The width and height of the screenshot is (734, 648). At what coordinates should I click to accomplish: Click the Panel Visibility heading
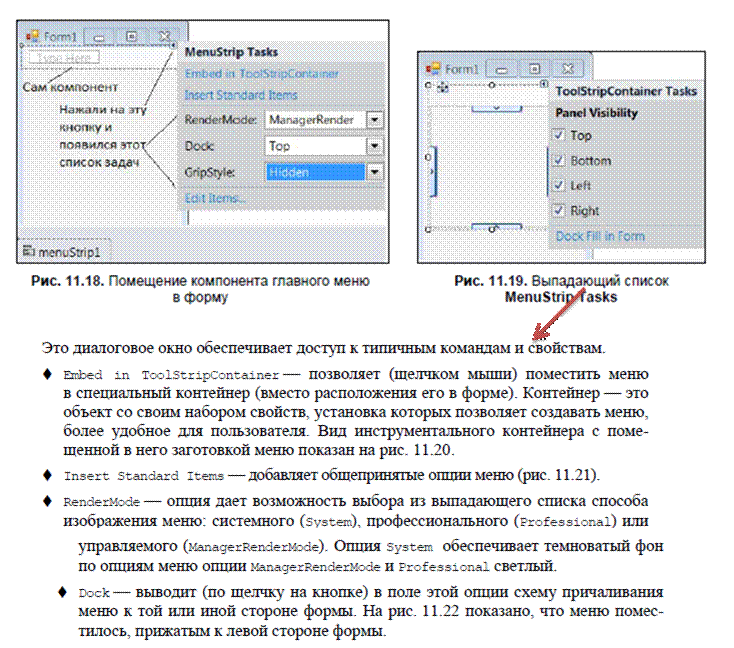tap(597, 113)
